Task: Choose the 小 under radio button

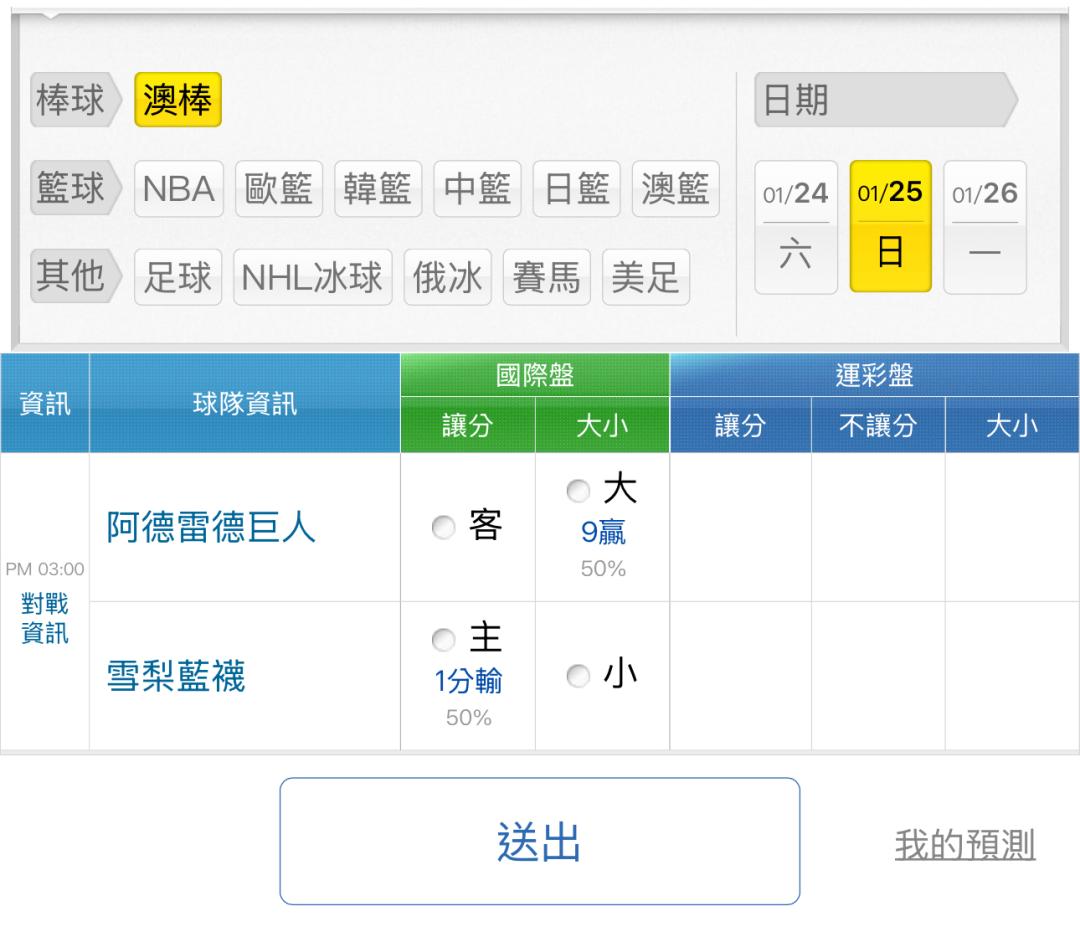Action: point(575,676)
